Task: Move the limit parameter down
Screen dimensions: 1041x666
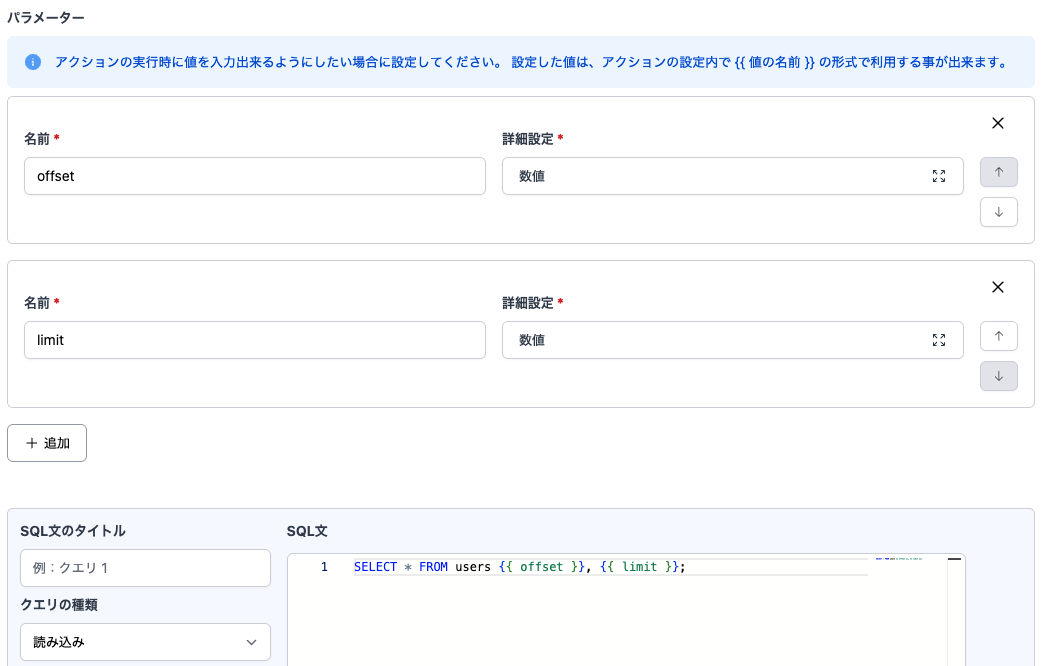Action: point(999,376)
